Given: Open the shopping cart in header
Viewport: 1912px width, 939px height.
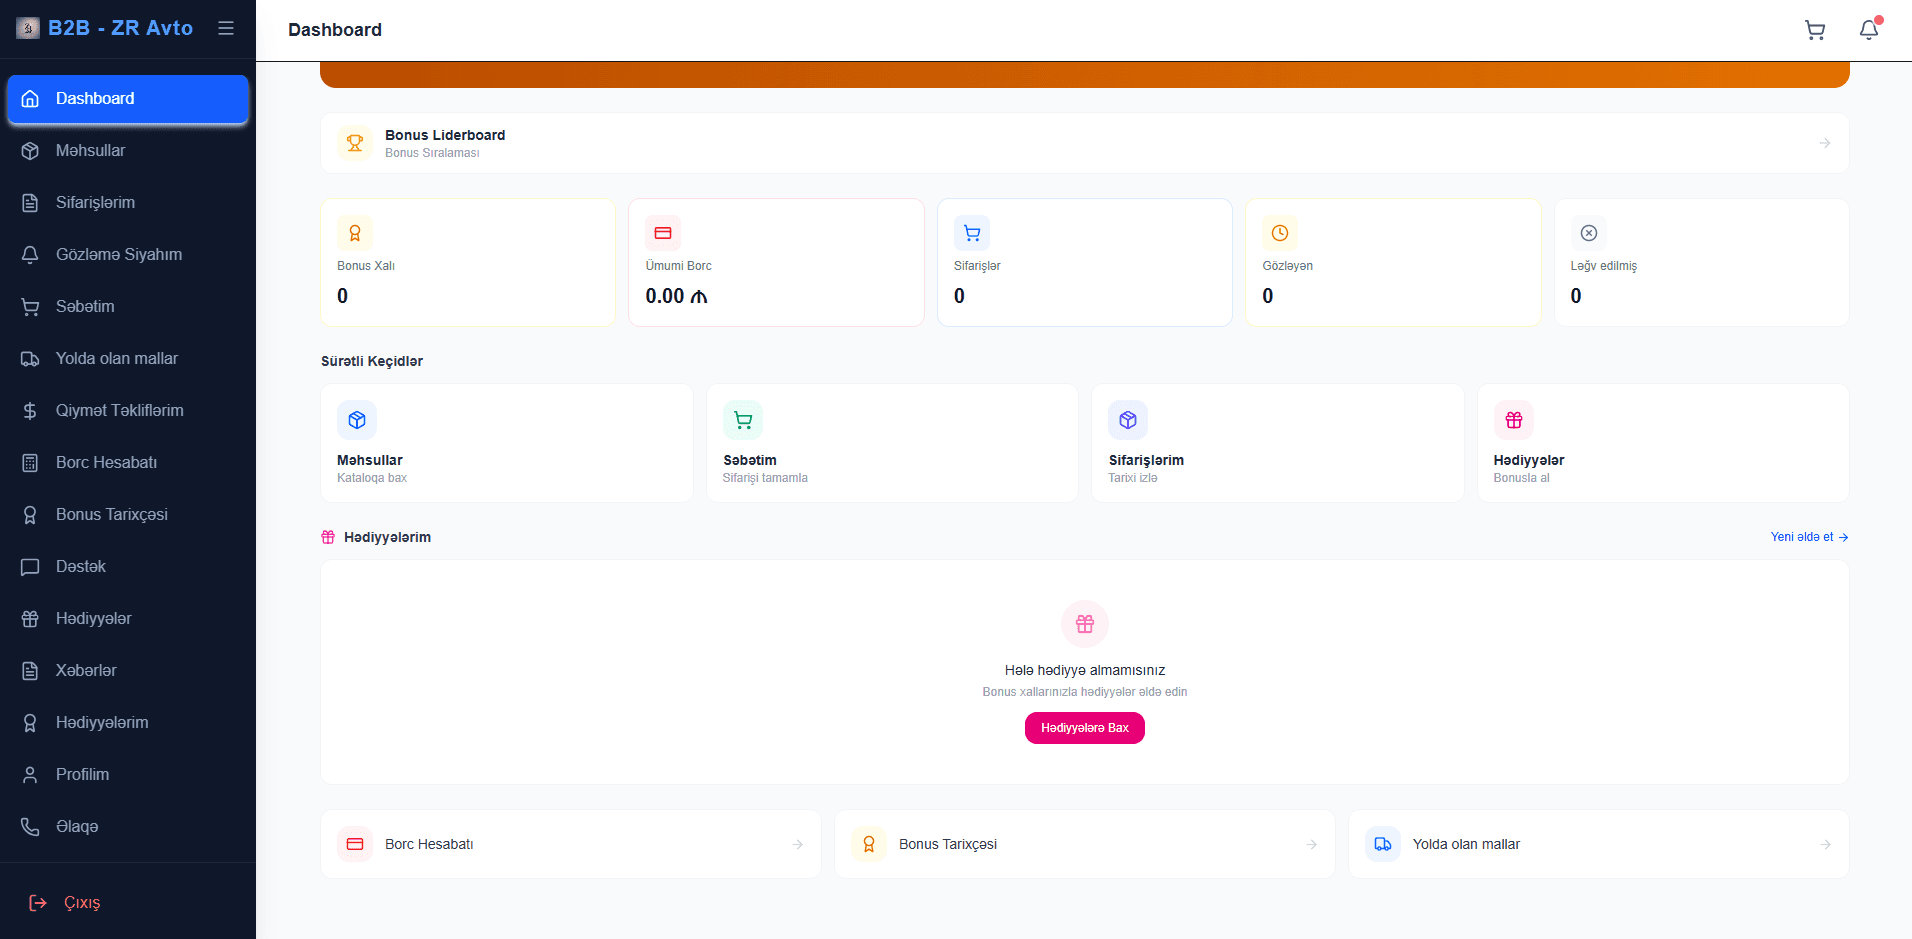Looking at the screenshot, I should coord(1815,30).
